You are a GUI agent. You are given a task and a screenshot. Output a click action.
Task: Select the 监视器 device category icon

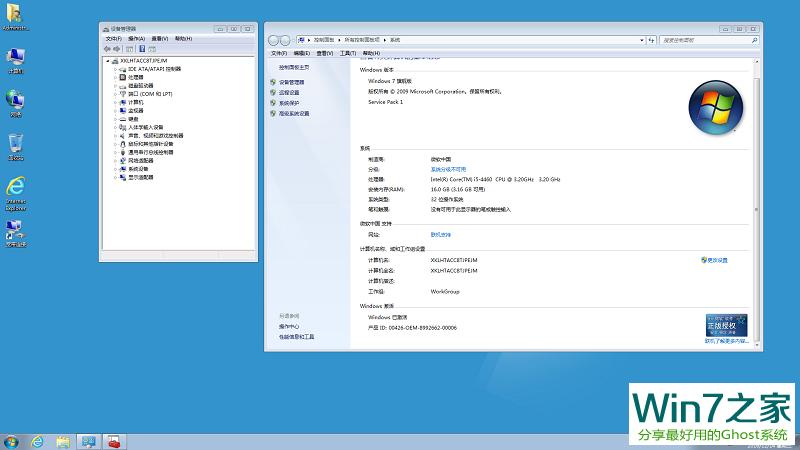point(122,111)
